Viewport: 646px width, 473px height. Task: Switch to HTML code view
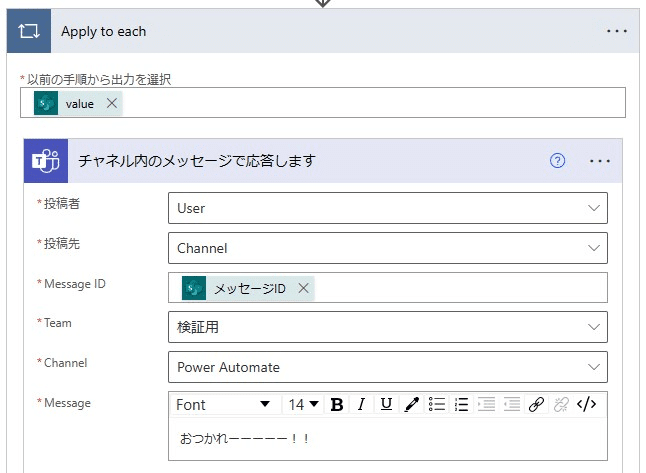point(586,404)
